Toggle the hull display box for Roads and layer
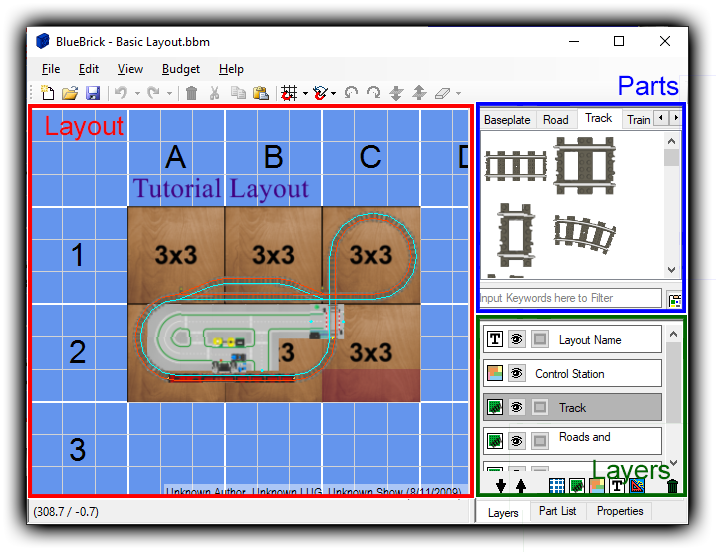The height and width of the screenshot is (552, 716). (540, 441)
